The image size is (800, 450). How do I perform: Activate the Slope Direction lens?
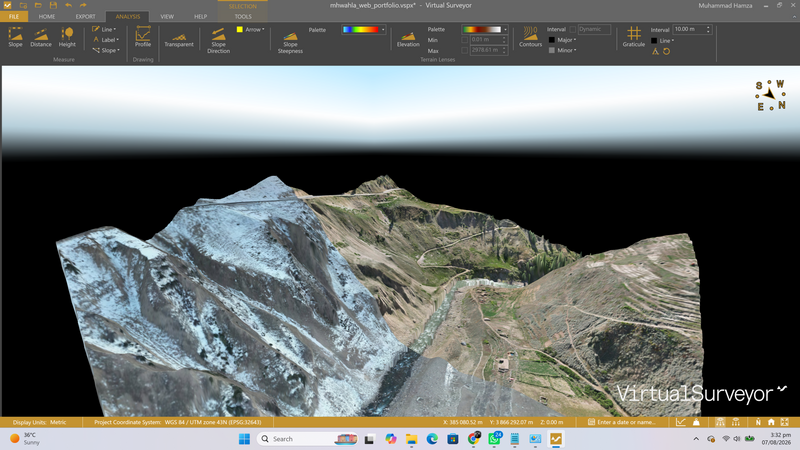(218, 40)
